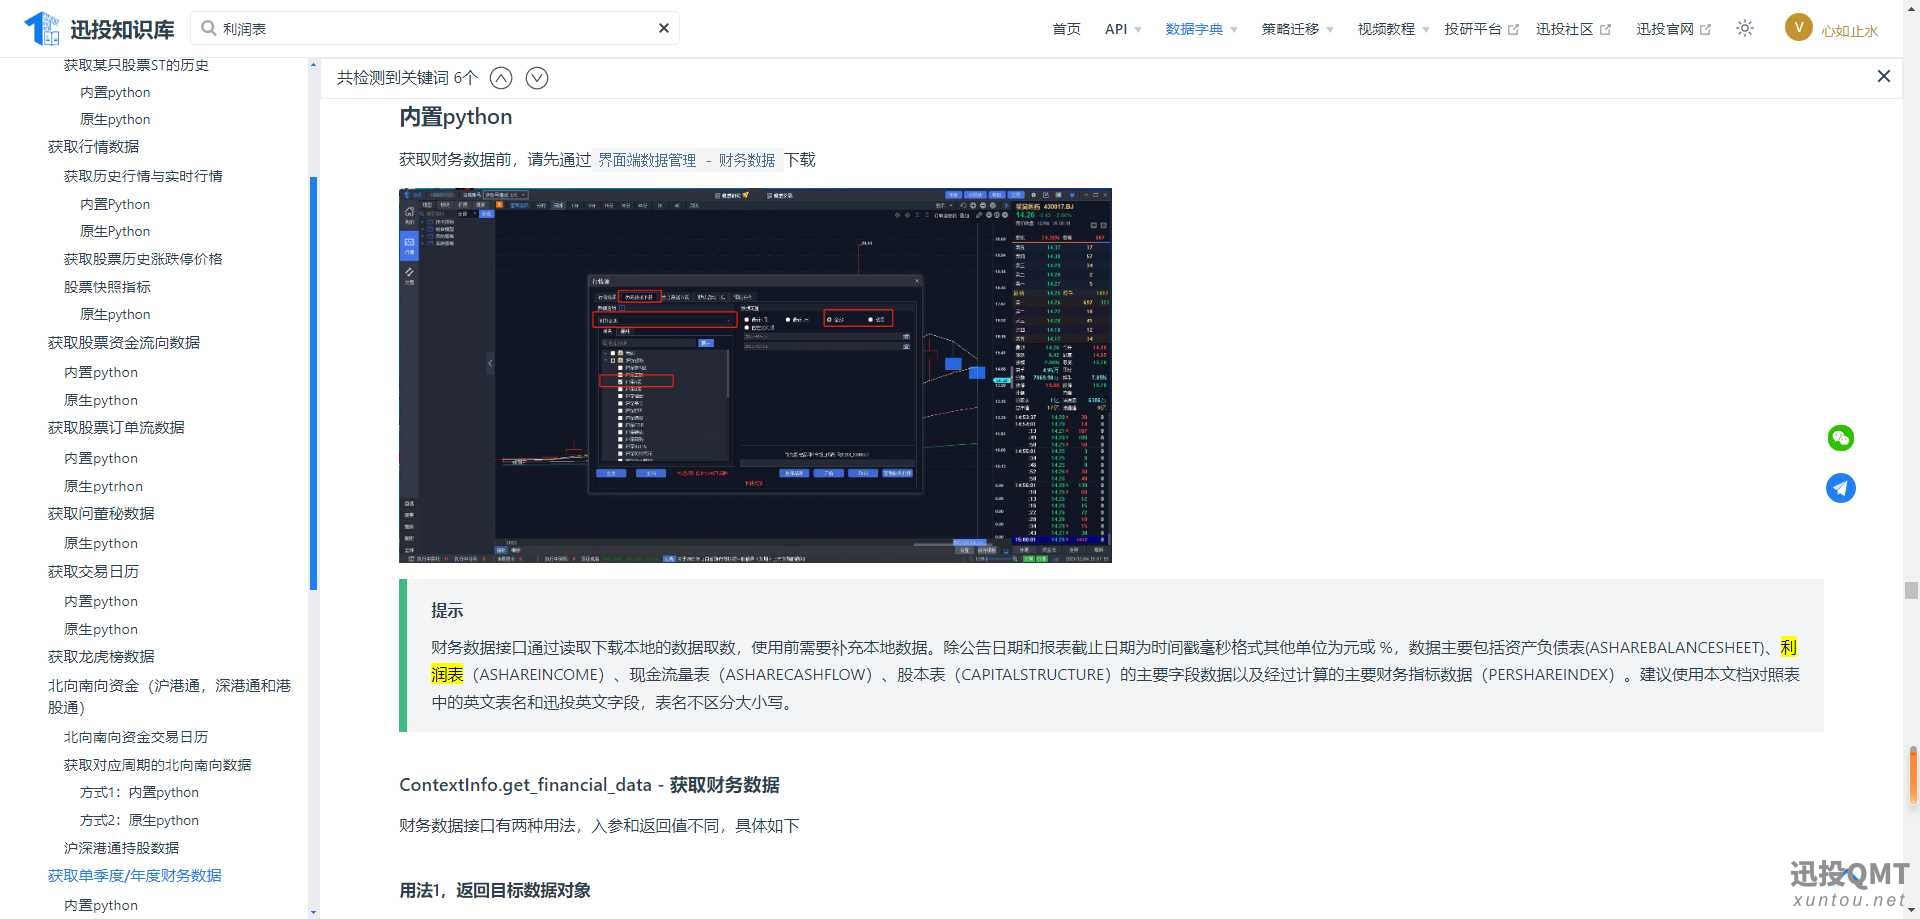Screen dimensions: 1920x919
Task: Click the 界面端数据管理 - 财务数据 code text
Action: pos(686,160)
